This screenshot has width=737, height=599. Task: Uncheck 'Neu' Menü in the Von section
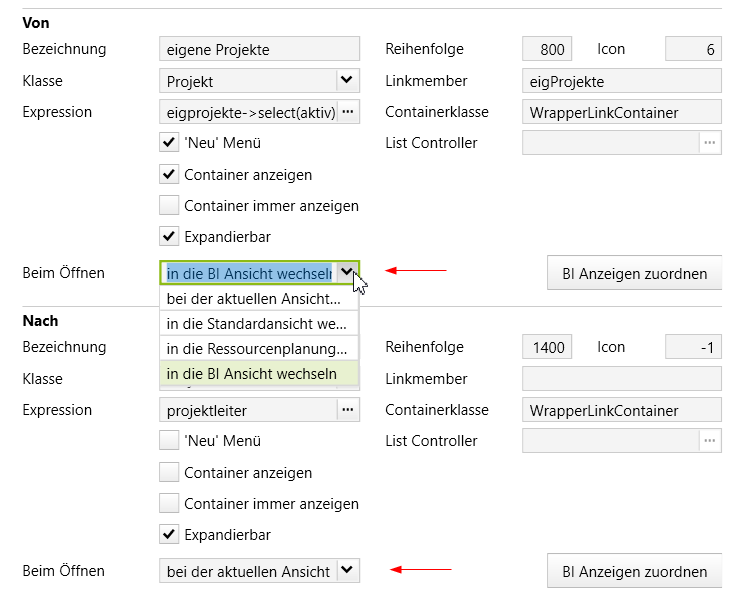(x=169, y=143)
